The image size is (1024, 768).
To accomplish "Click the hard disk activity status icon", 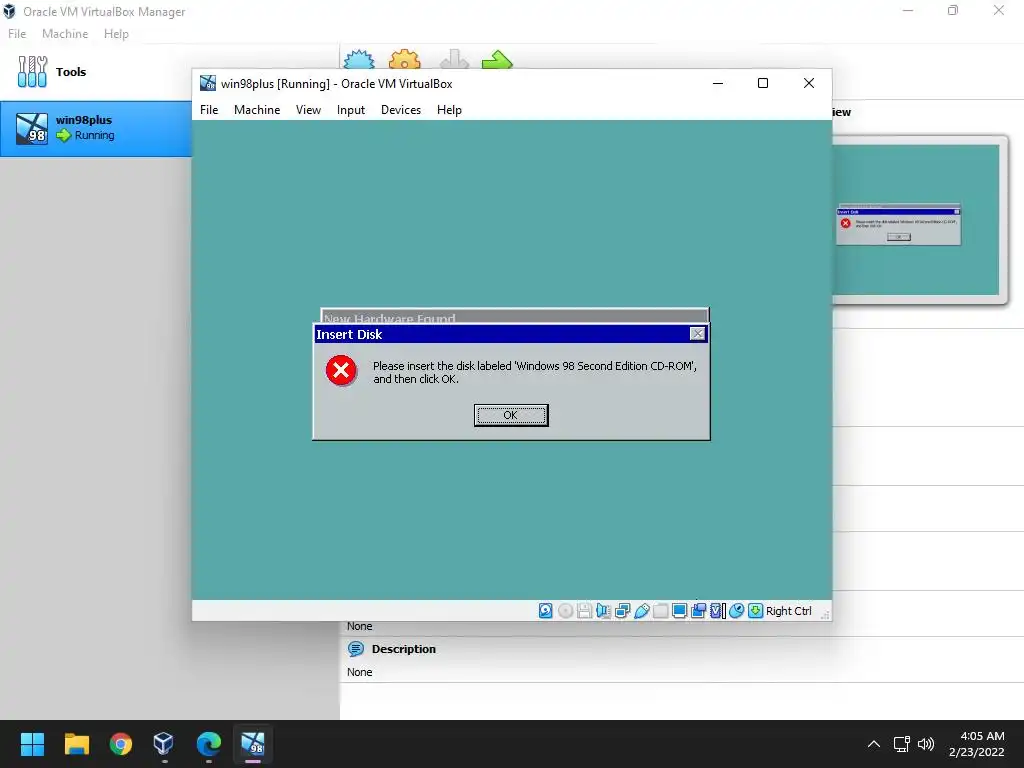I will pyautogui.click(x=545, y=611).
